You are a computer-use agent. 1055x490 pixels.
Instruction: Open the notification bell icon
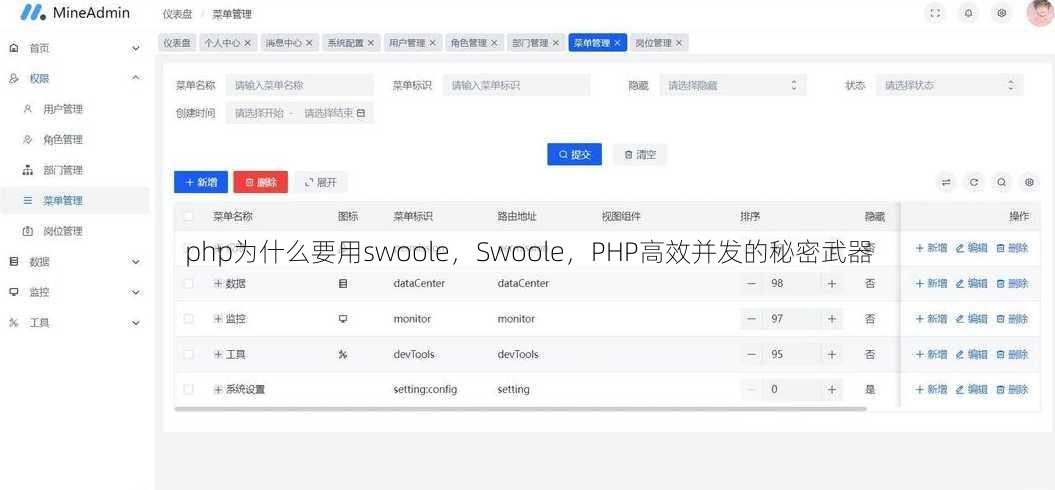coord(968,13)
